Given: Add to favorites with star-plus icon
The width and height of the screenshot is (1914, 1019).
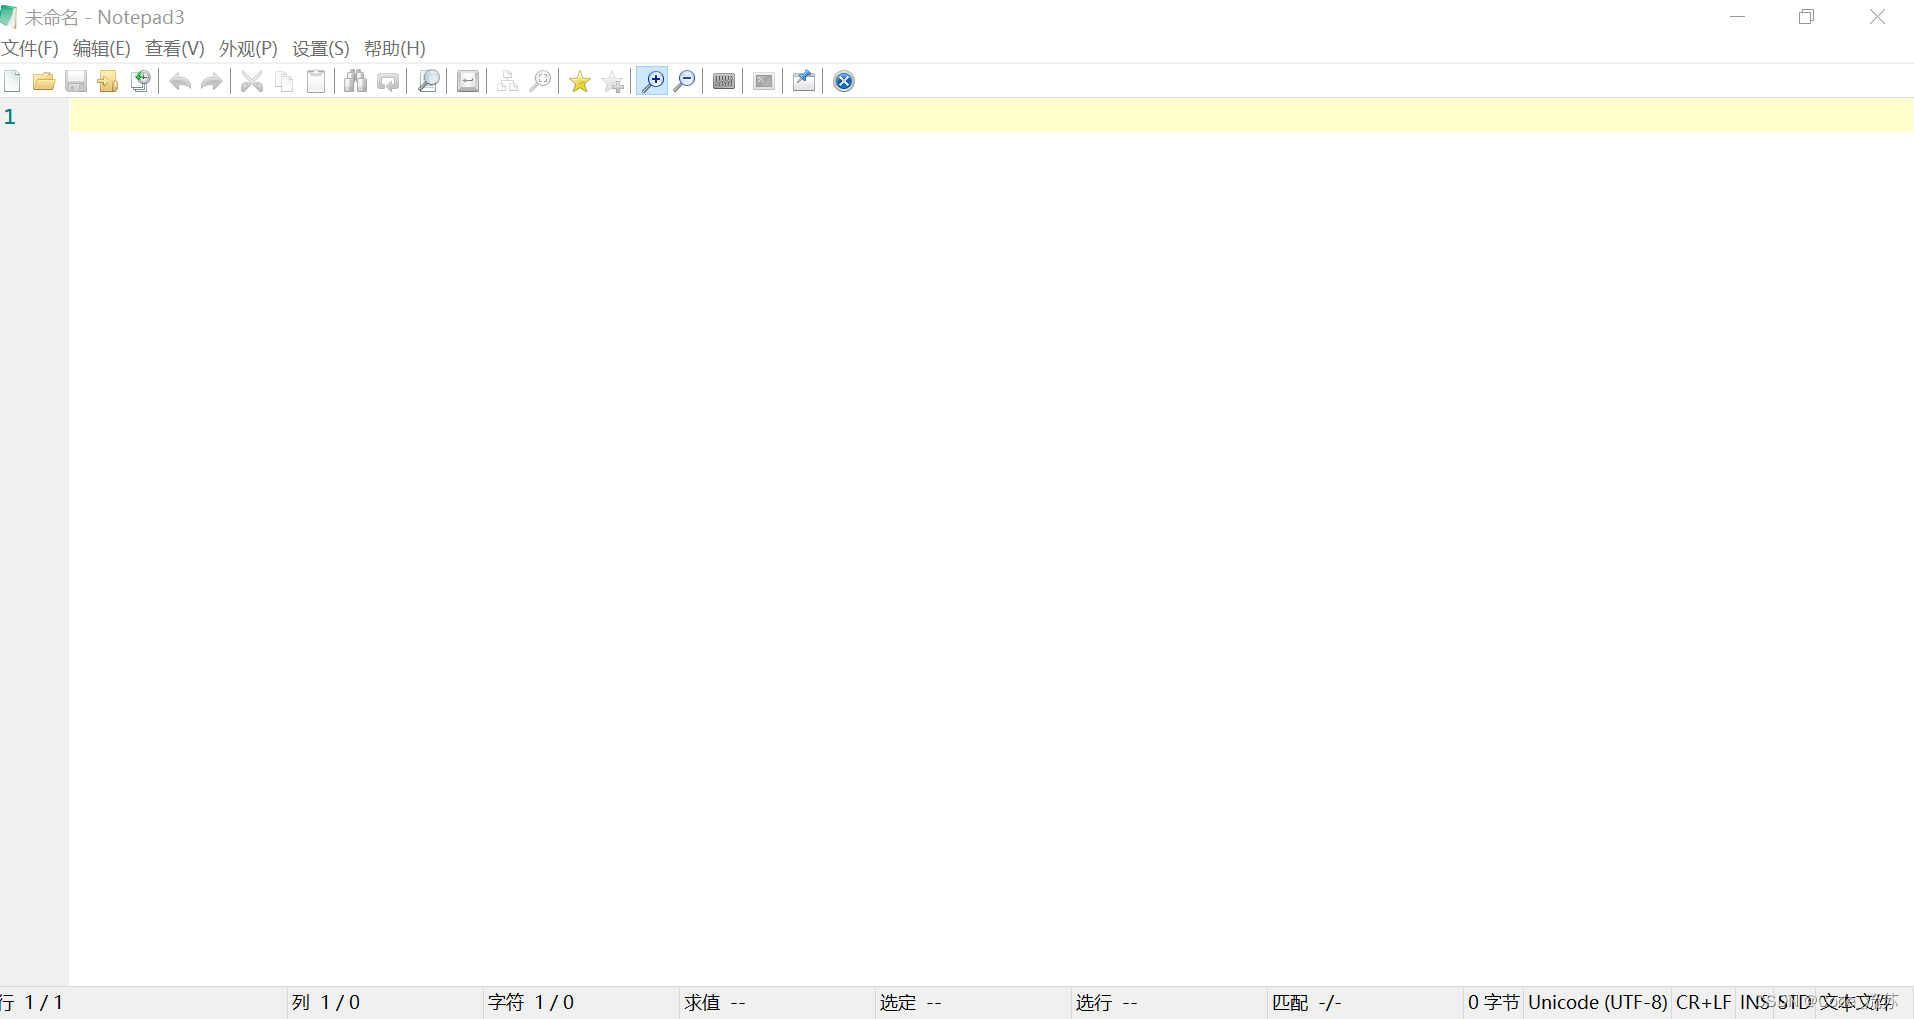Looking at the screenshot, I should pos(612,81).
